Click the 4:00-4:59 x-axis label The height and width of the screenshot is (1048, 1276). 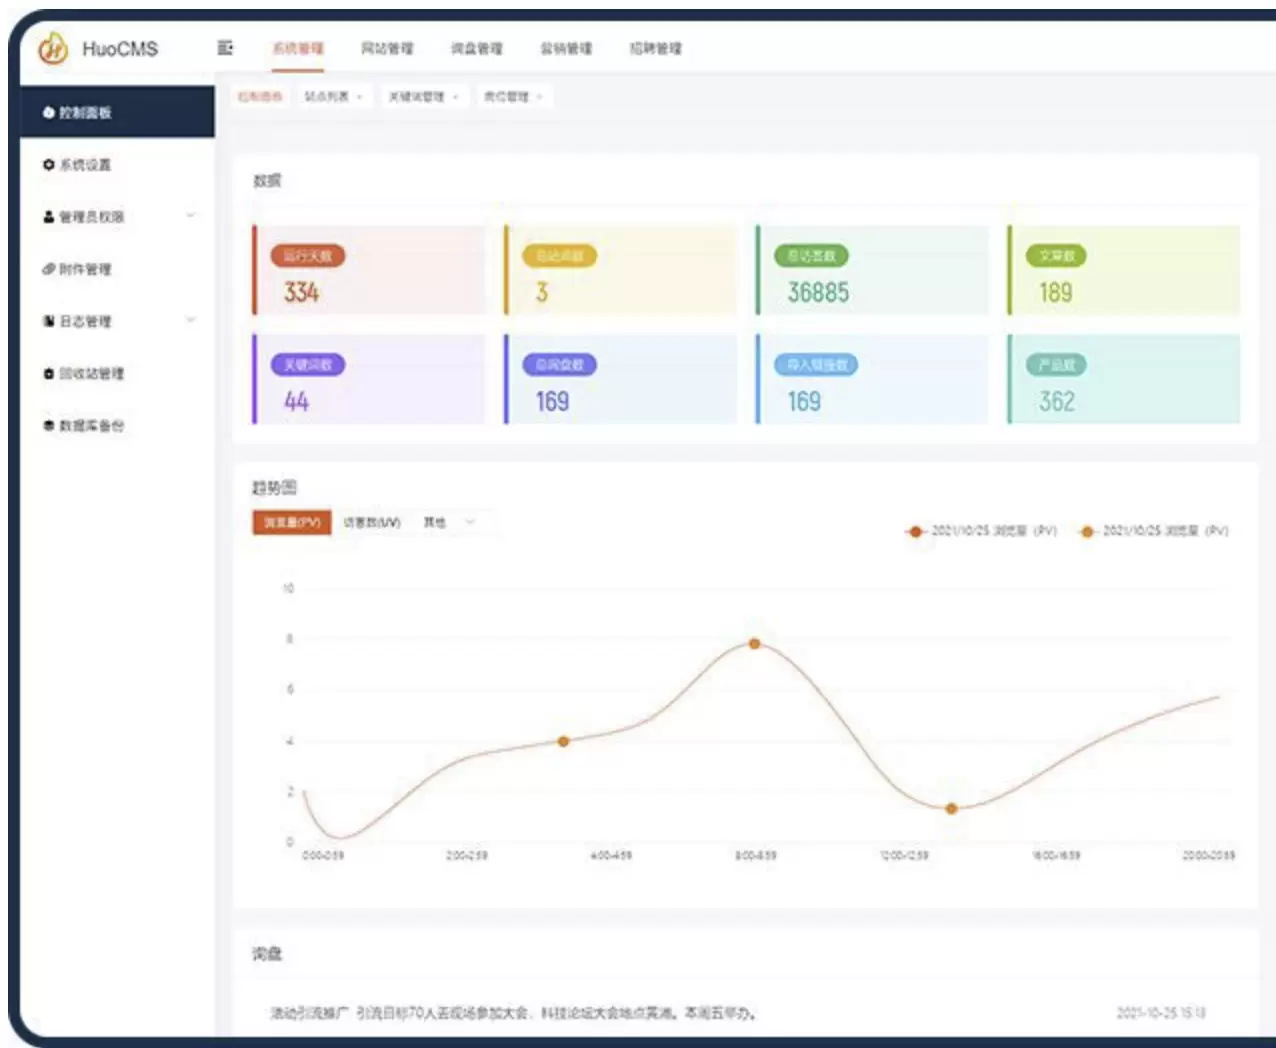(x=611, y=856)
